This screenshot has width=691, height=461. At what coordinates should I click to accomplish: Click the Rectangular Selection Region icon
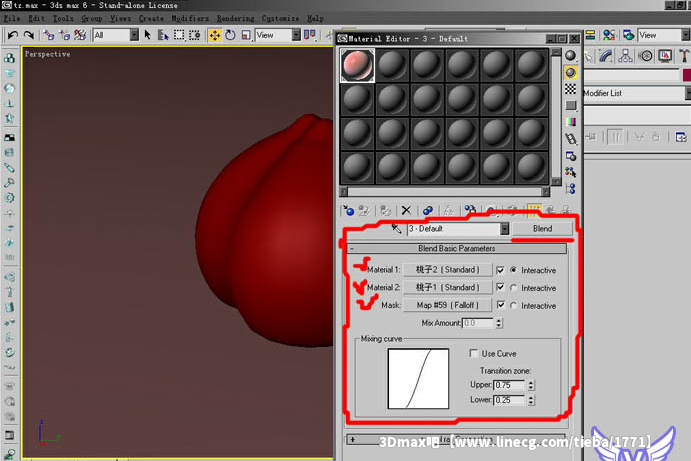(179, 35)
